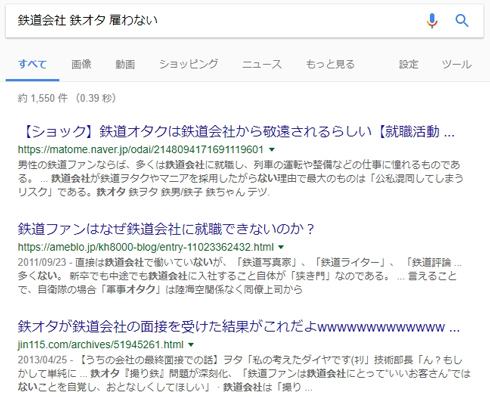The width and height of the screenshot is (490, 397).
Task: Select the すべて tab
Action: [32, 64]
